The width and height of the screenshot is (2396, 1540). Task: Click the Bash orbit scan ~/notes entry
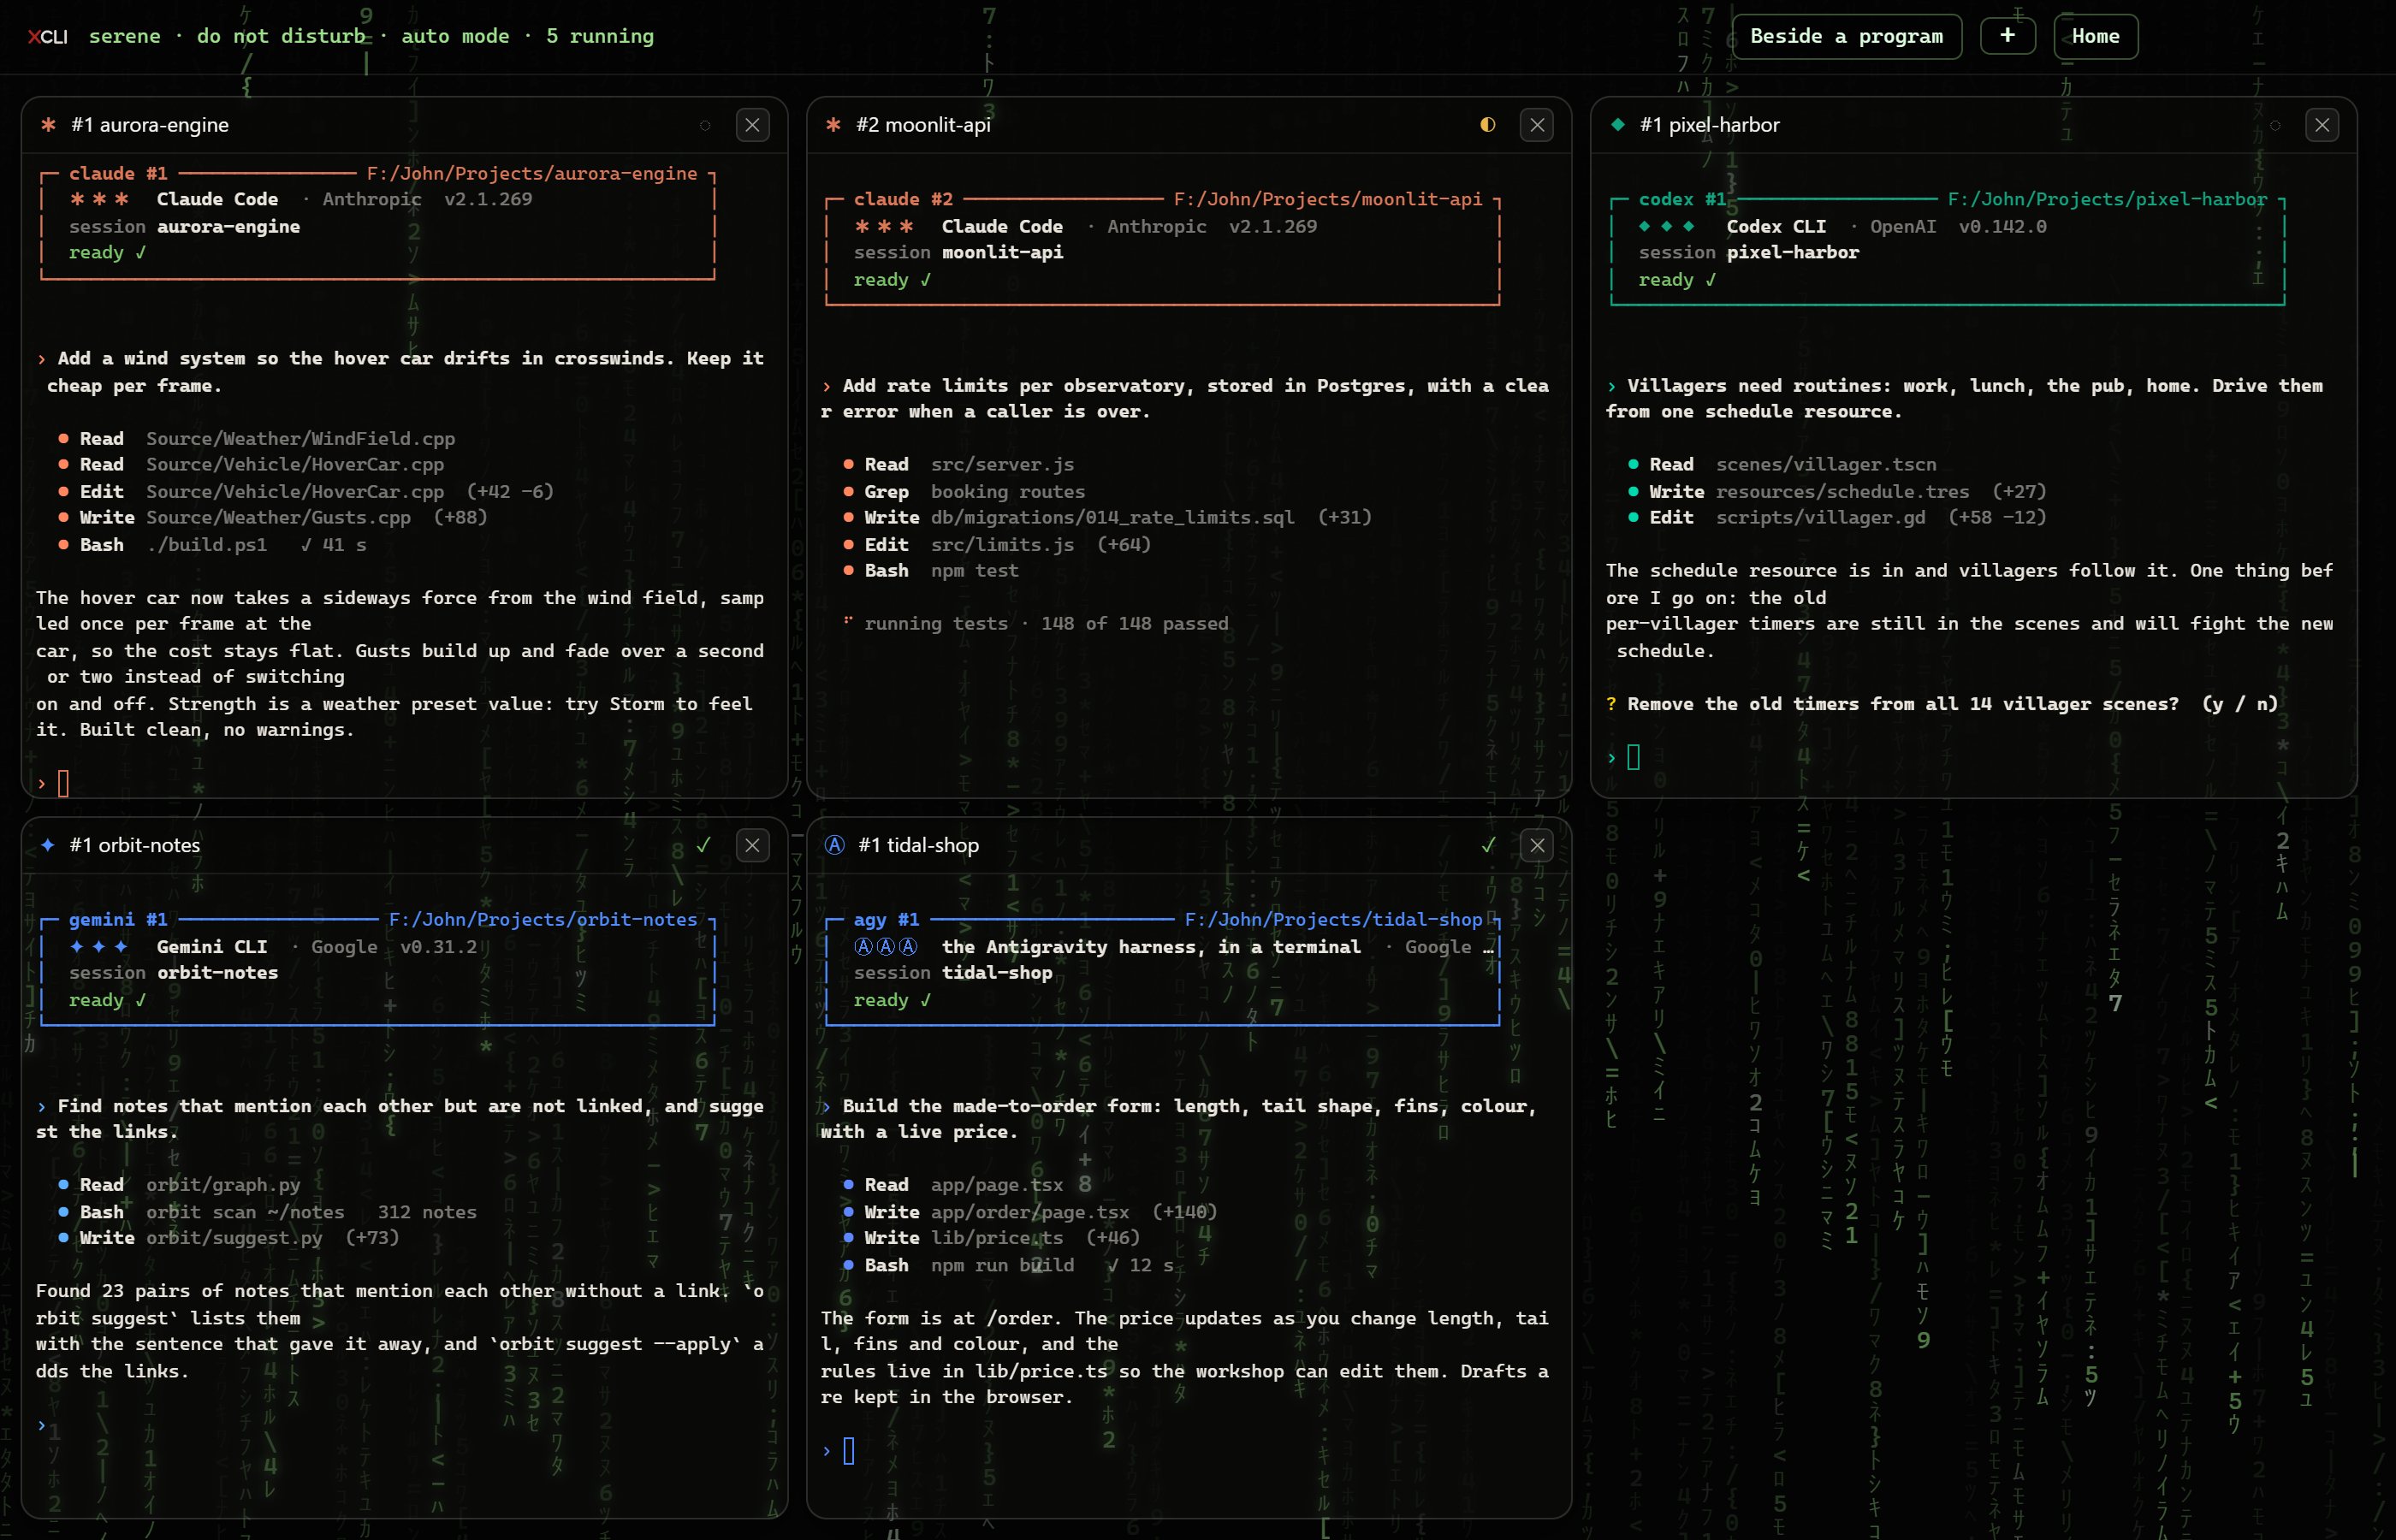(267, 1211)
